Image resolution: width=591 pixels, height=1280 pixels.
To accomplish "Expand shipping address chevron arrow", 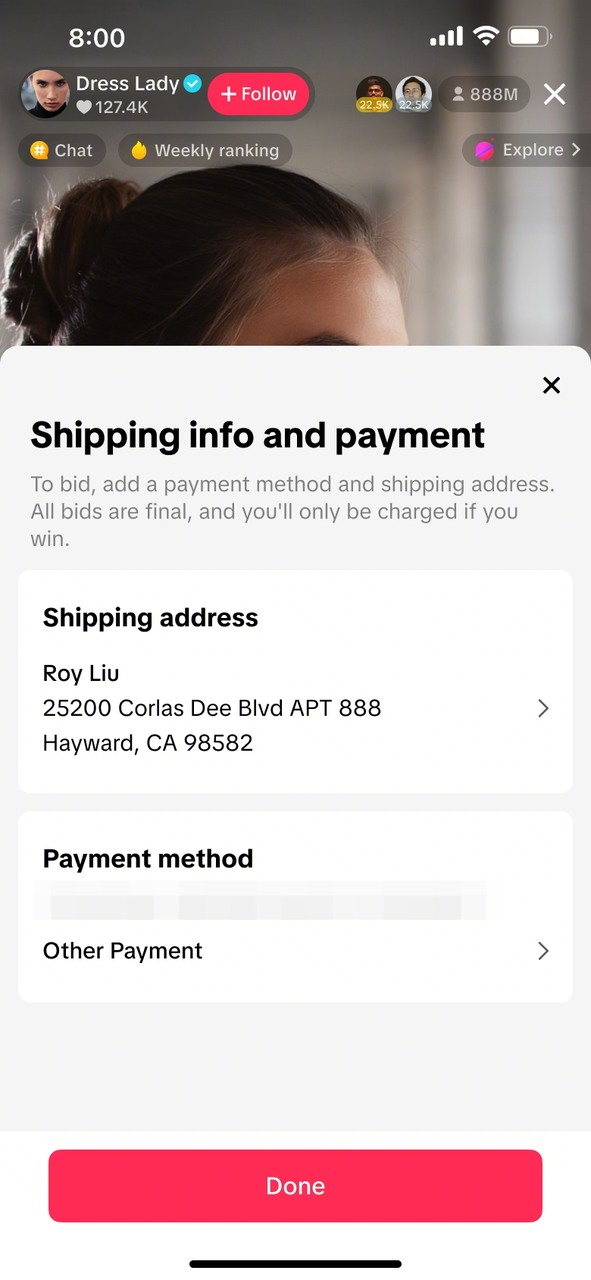I will (543, 708).
